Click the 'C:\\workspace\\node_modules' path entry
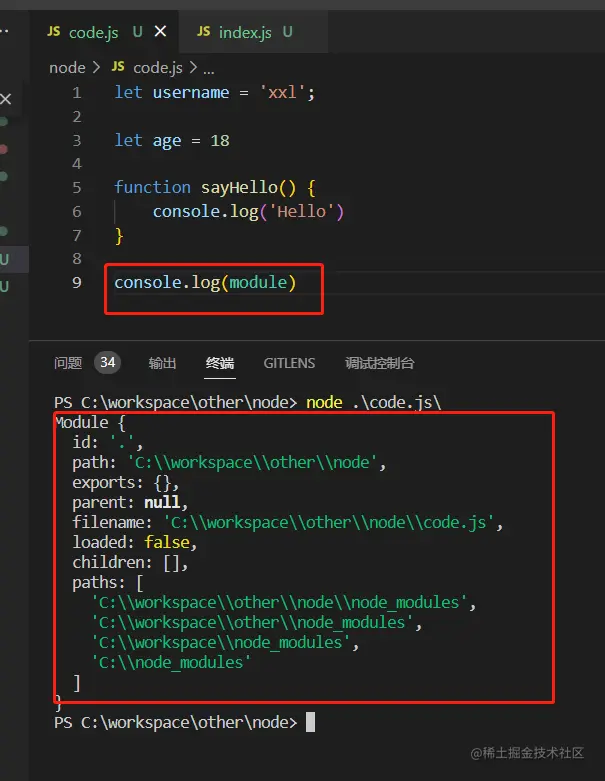This screenshot has width=605, height=781. point(220,643)
